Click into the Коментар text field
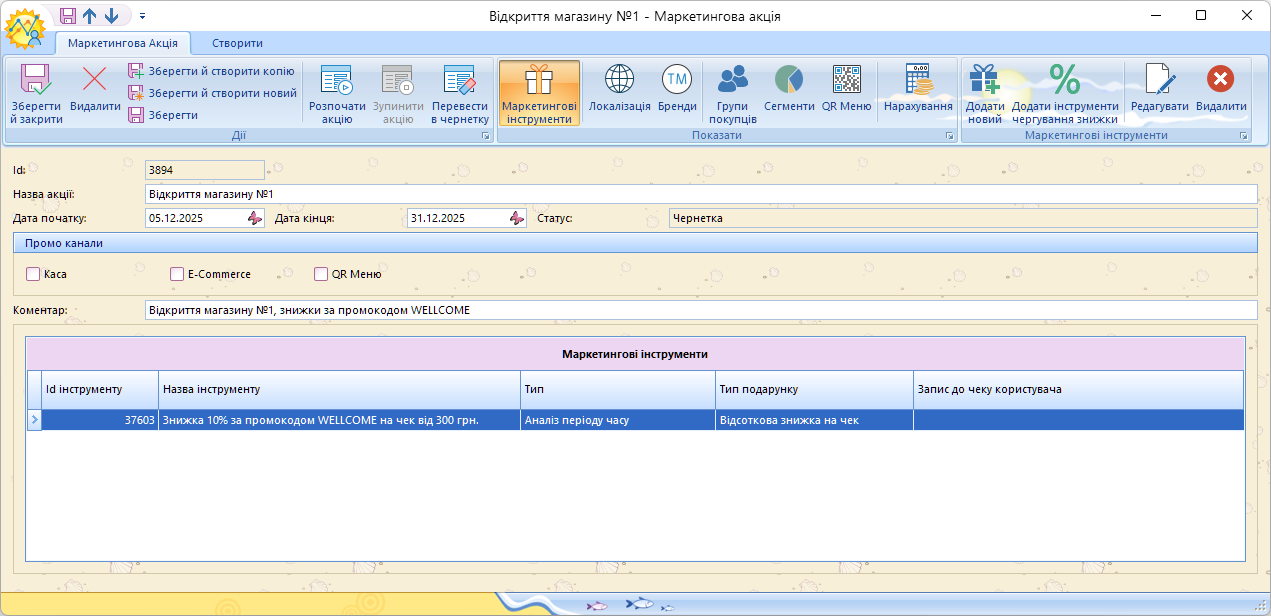This screenshot has height=616, width=1271. (x=700, y=310)
